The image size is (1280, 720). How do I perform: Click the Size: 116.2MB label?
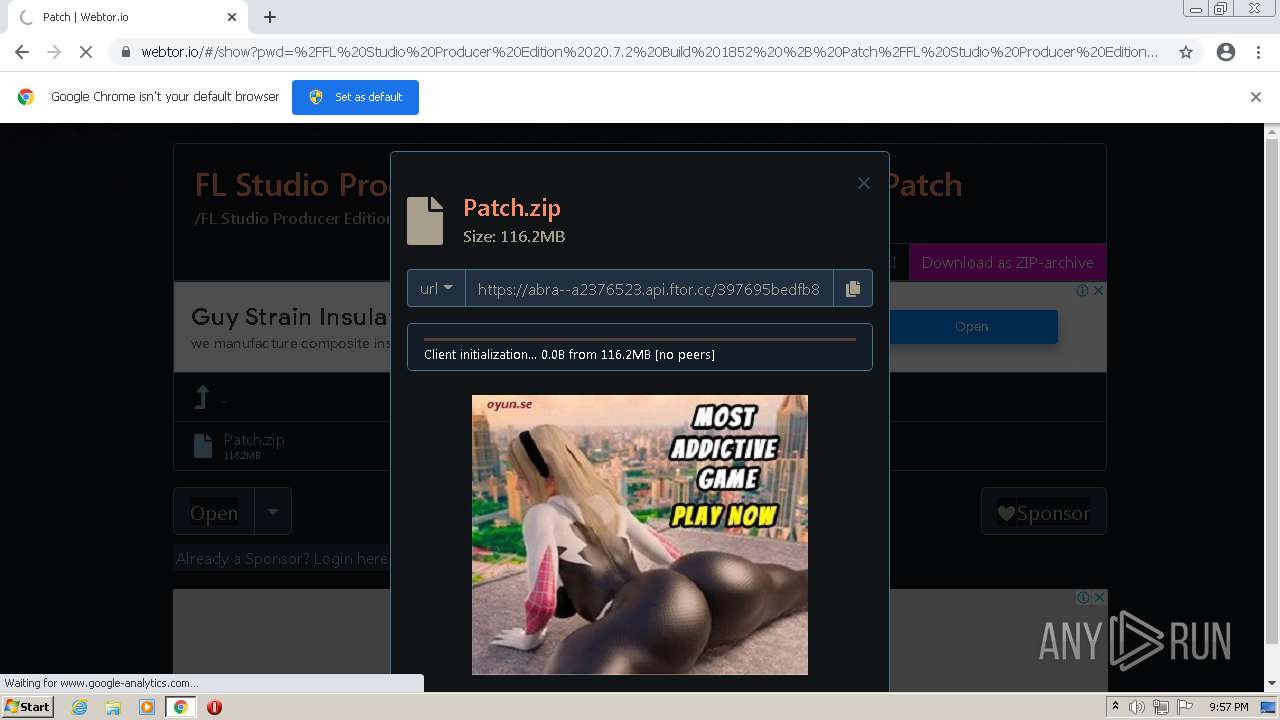[514, 237]
